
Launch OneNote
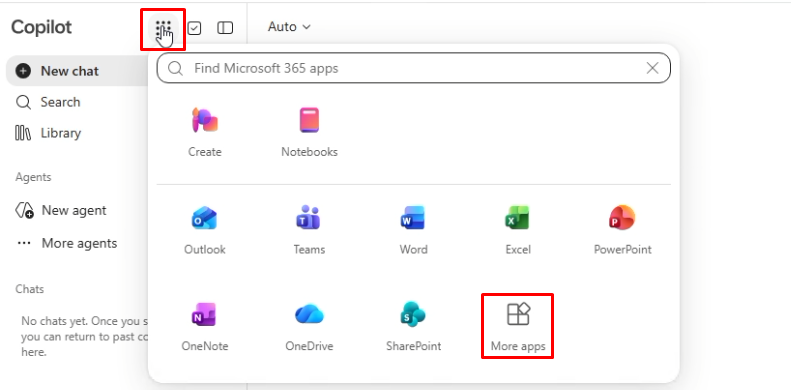(x=205, y=326)
